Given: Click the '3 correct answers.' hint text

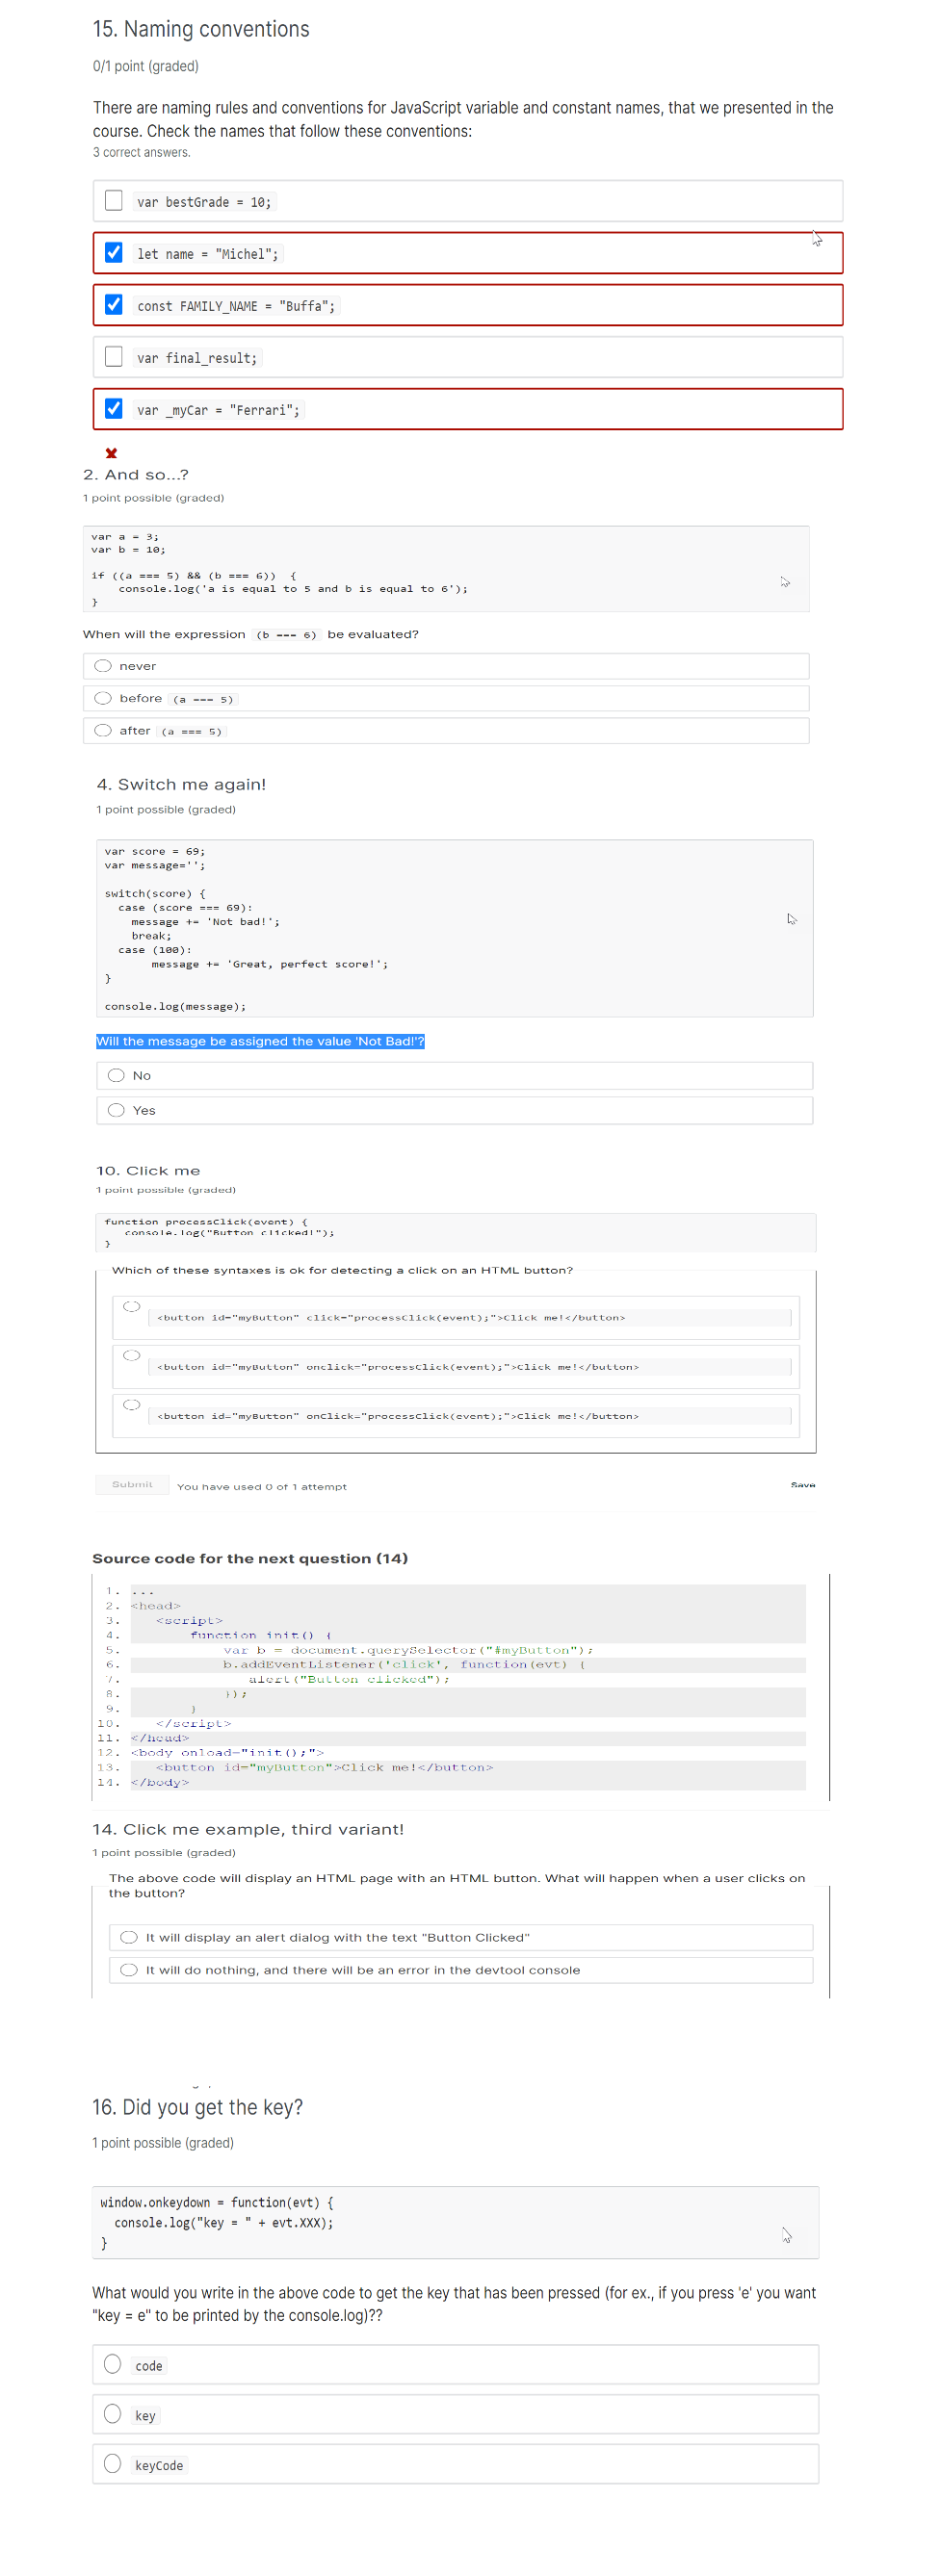Looking at the screenshot, I should click(141, 152).
